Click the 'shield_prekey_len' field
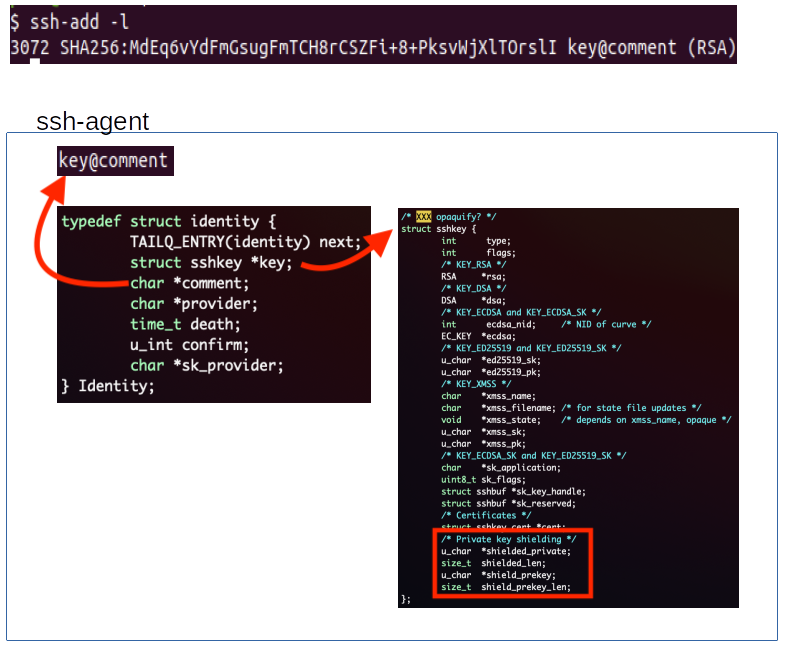The width and height of the screenshot is (792, 648). click(x=525, y=587)
